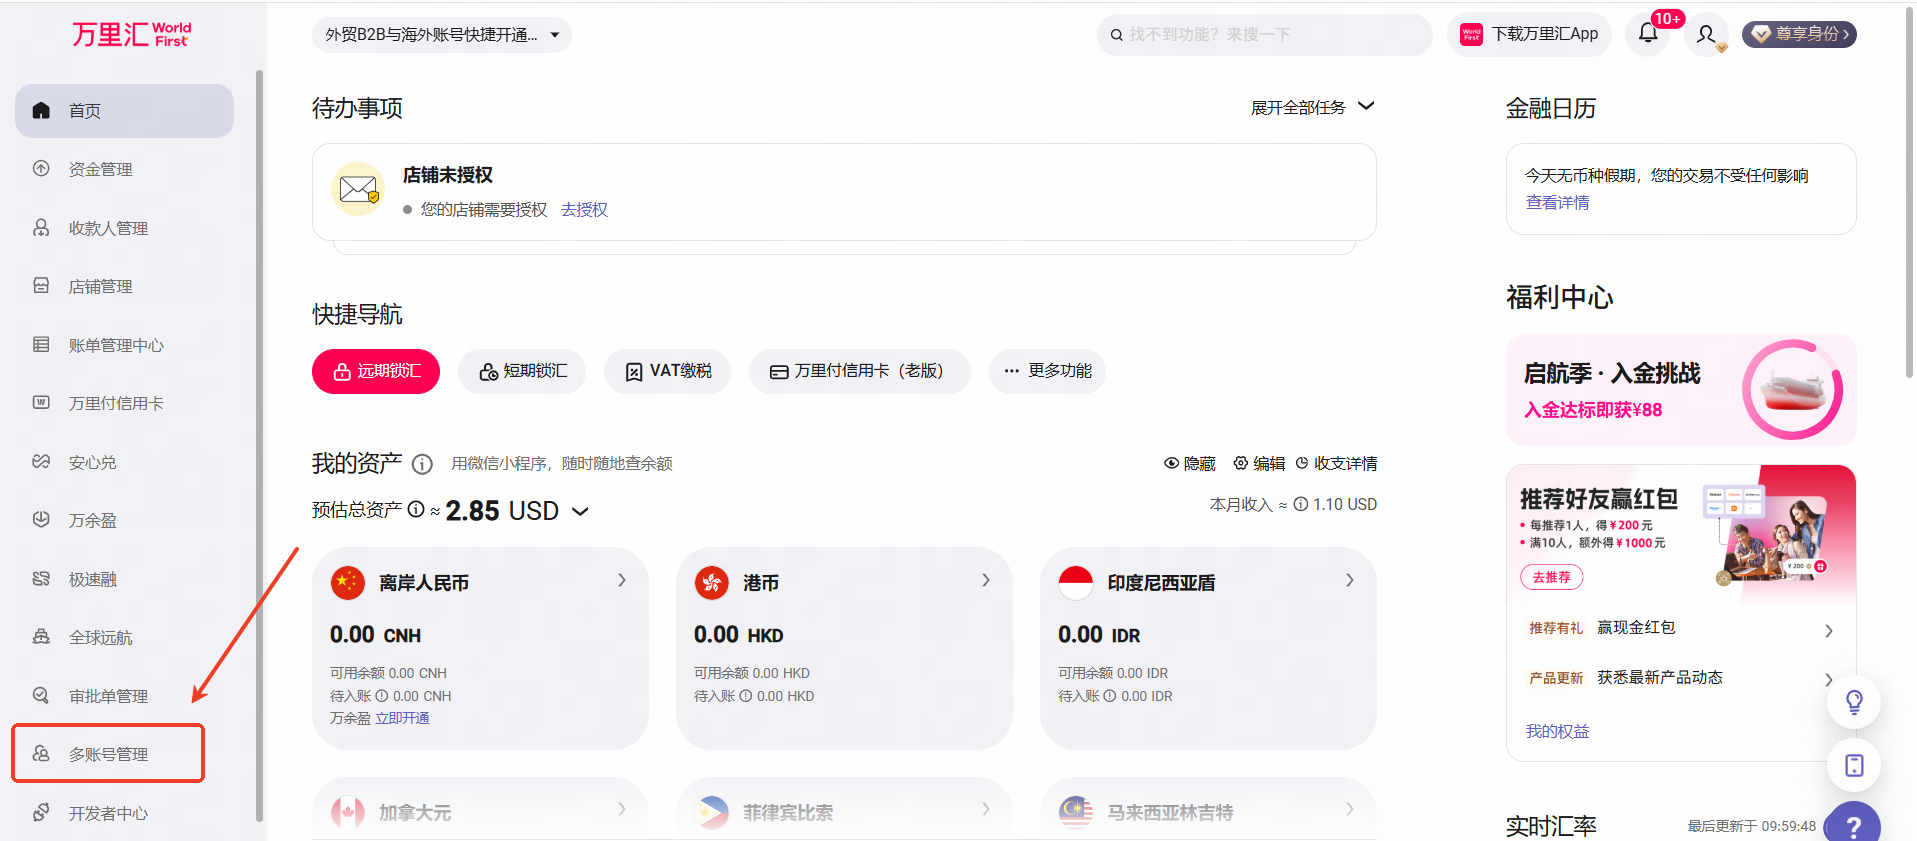Select 多账号管理 in the sidebar
1917x841 pixels.
[x=108, y=754]
